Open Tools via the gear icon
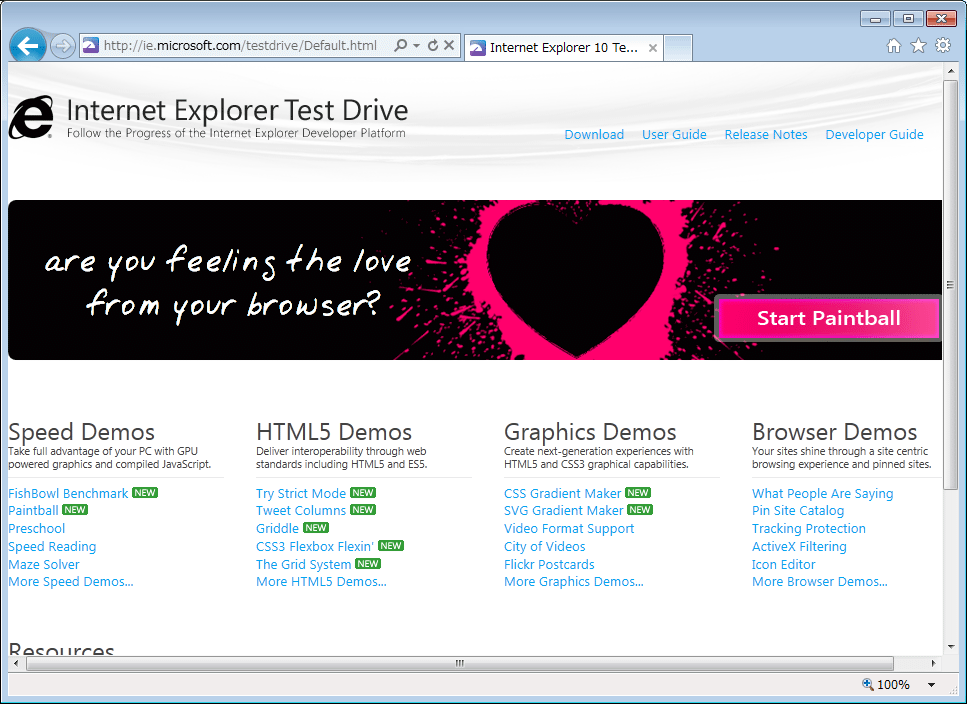Screen dimensions: 967x704 [943, 45]
